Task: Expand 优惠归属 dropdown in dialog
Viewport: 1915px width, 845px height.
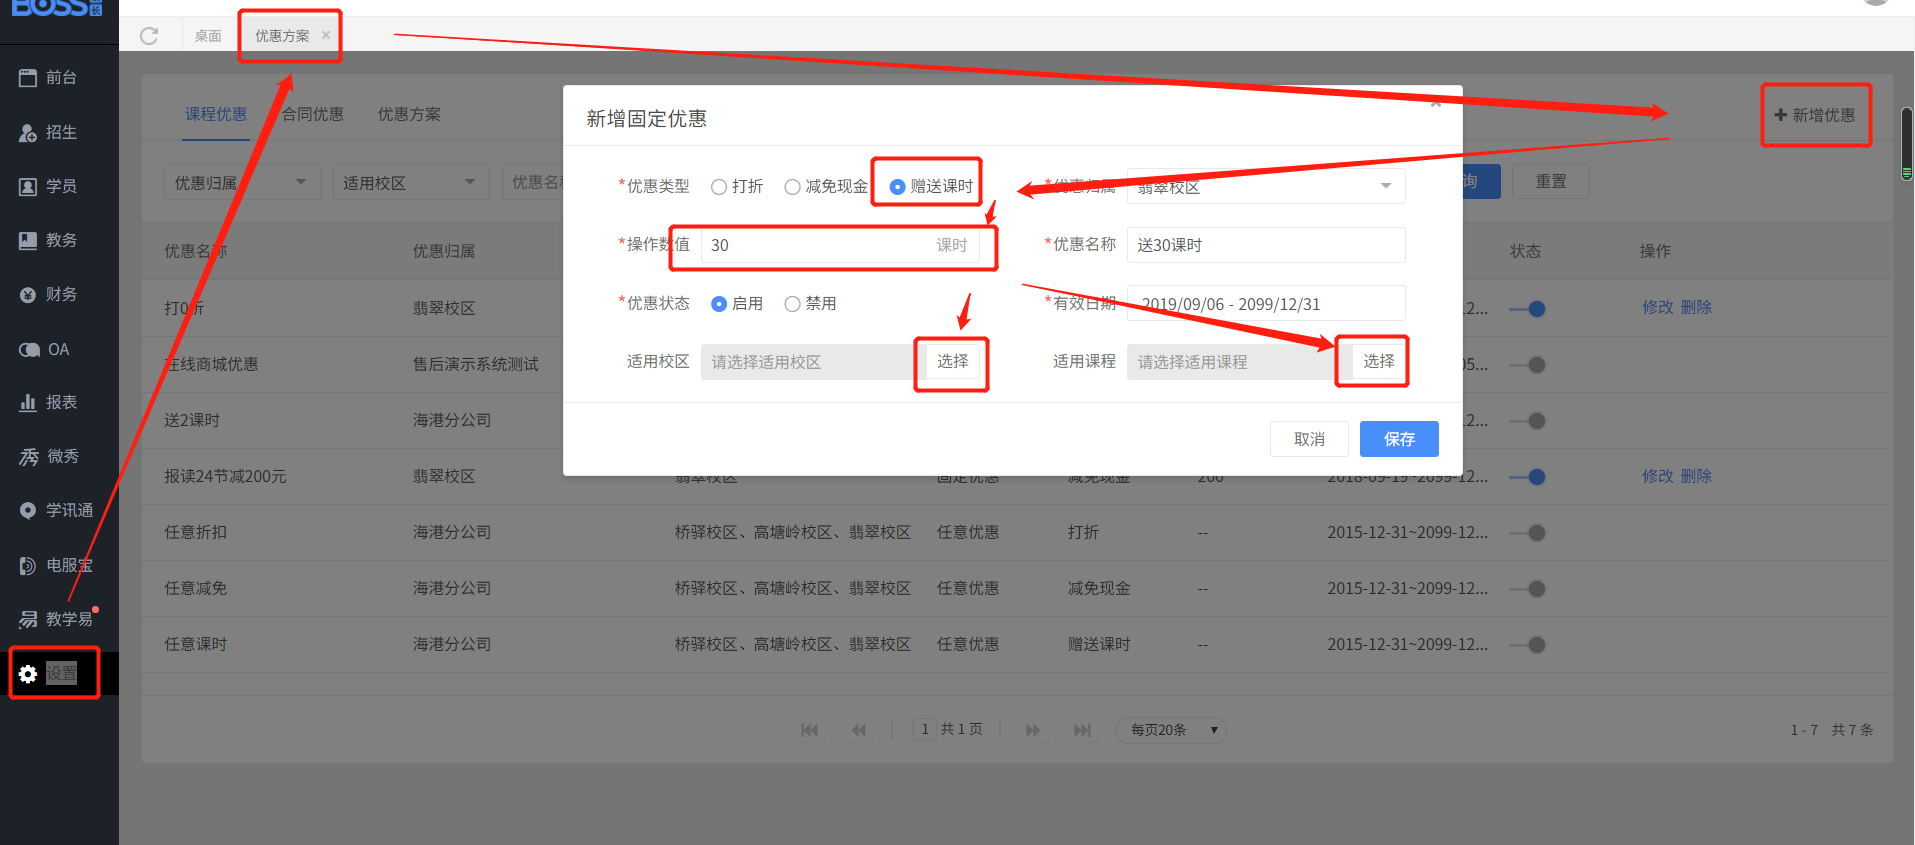Action: click(1265, 186)
